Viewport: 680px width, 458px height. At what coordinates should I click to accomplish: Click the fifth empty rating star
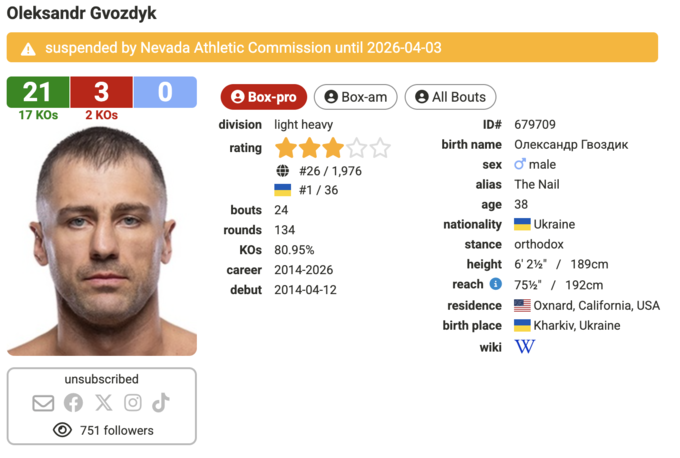(380, 149)
